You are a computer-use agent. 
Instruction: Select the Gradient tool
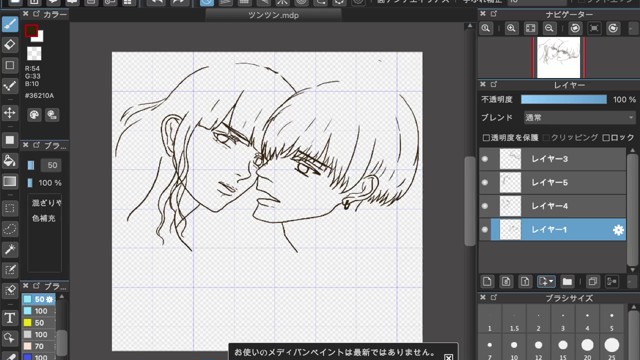click(x=10, y=181)
